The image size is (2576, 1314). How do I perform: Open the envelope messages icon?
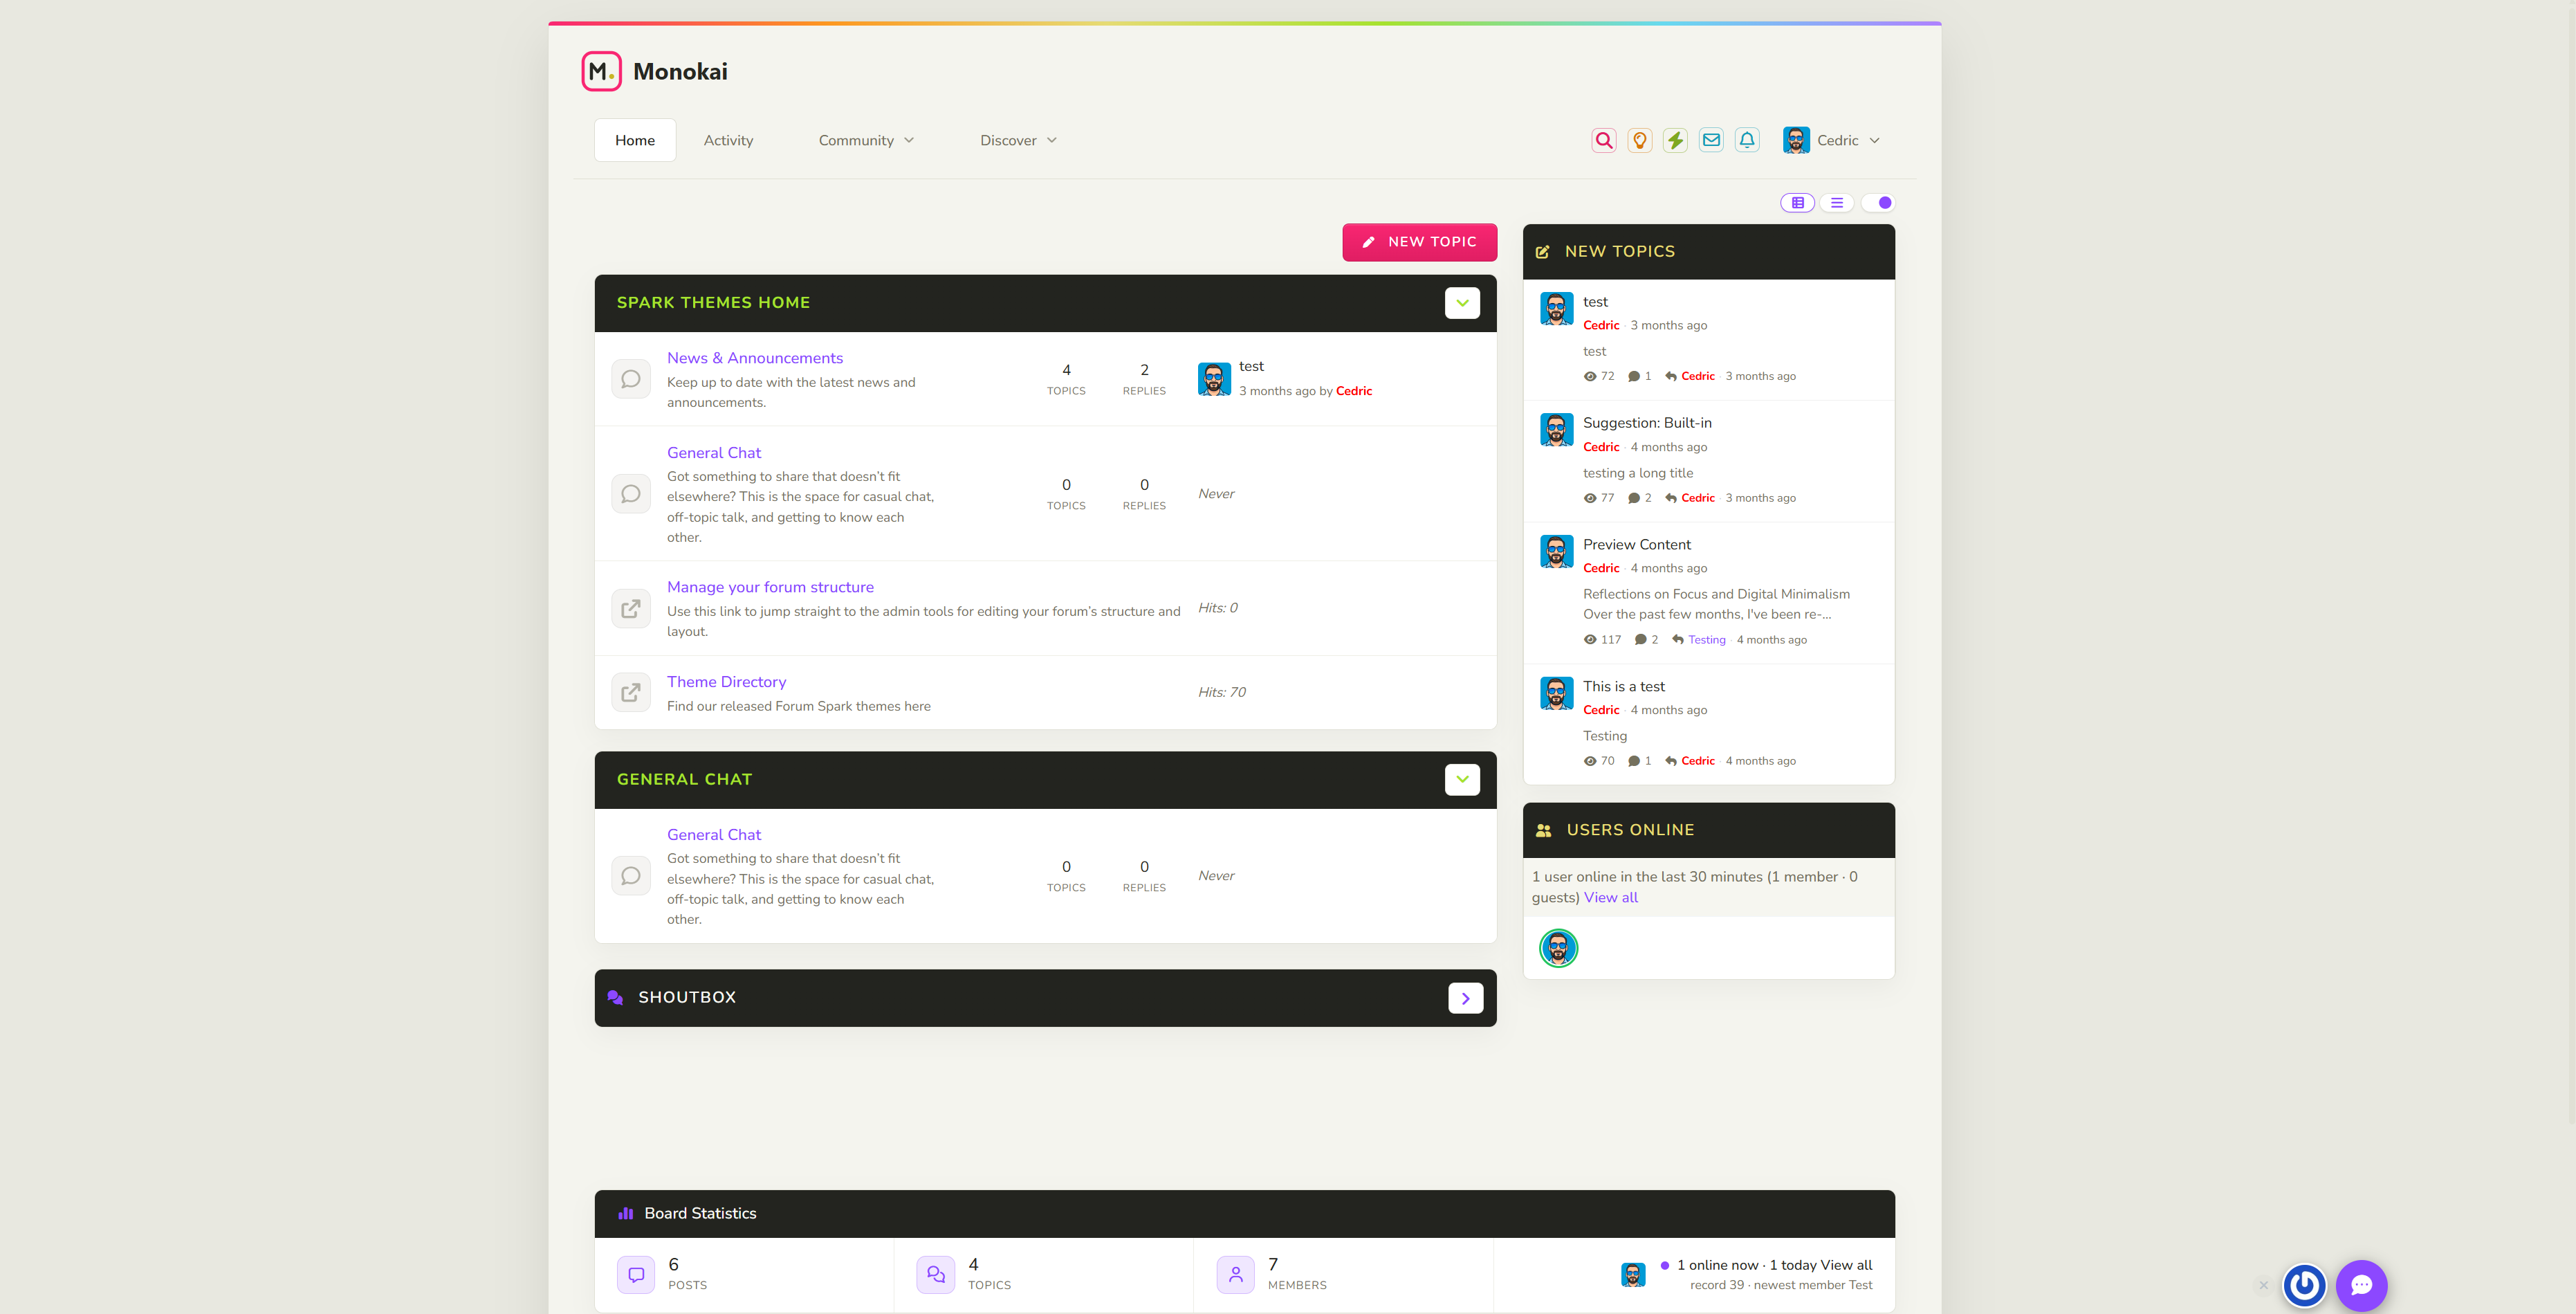(x=1712, y=141)
